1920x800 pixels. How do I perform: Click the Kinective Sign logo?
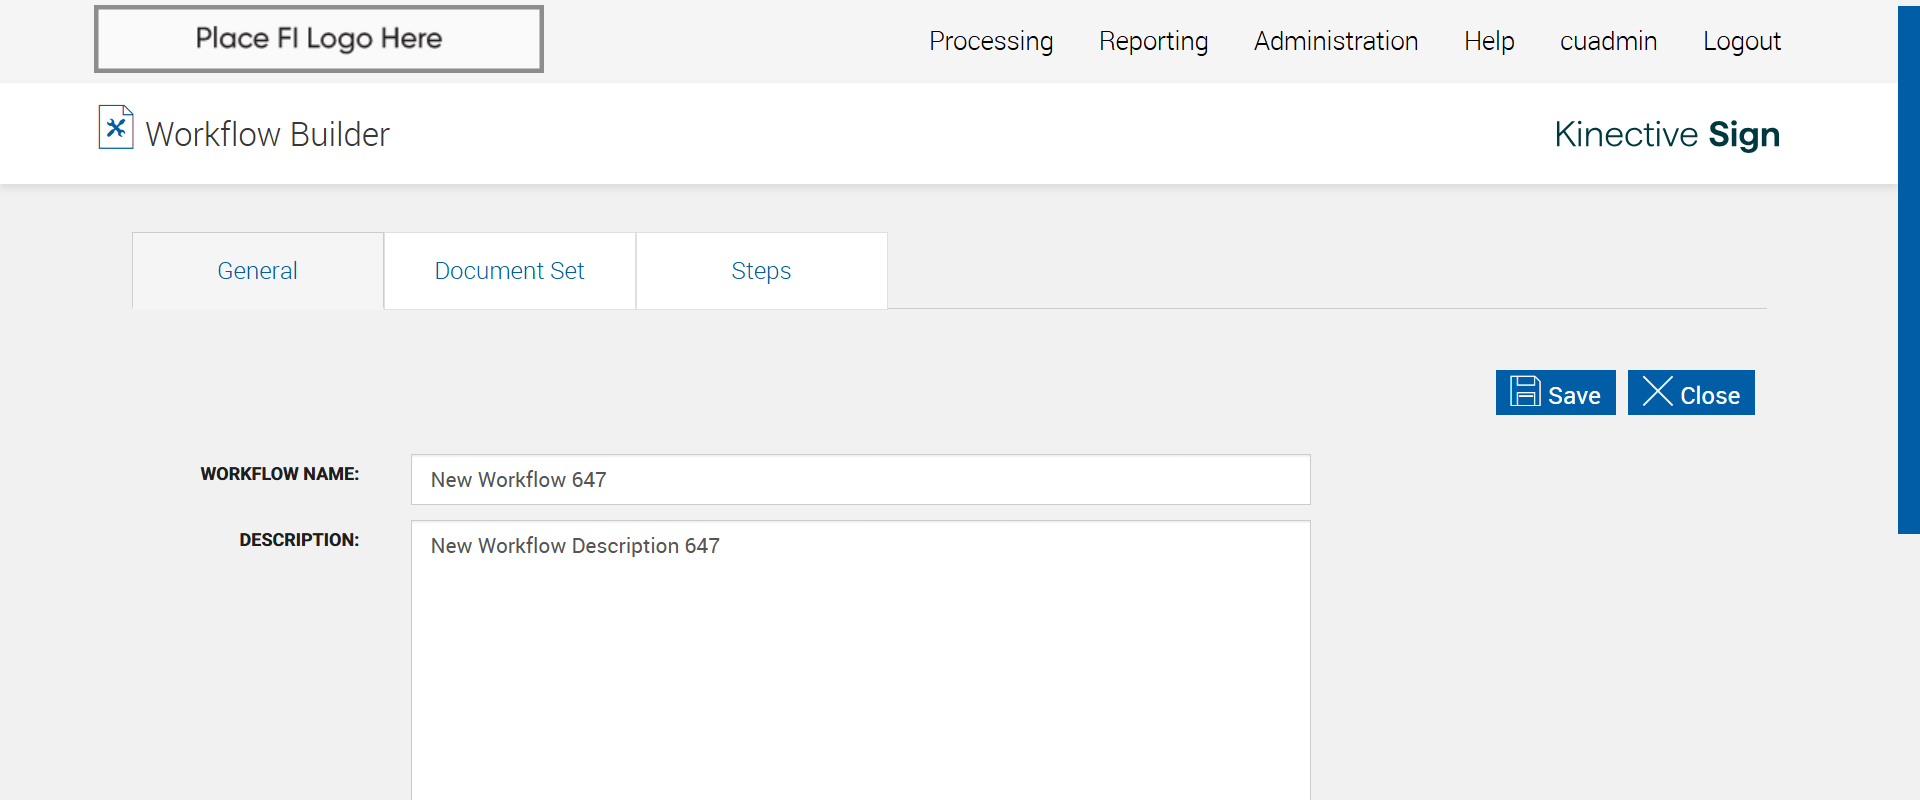point(1666,134)
